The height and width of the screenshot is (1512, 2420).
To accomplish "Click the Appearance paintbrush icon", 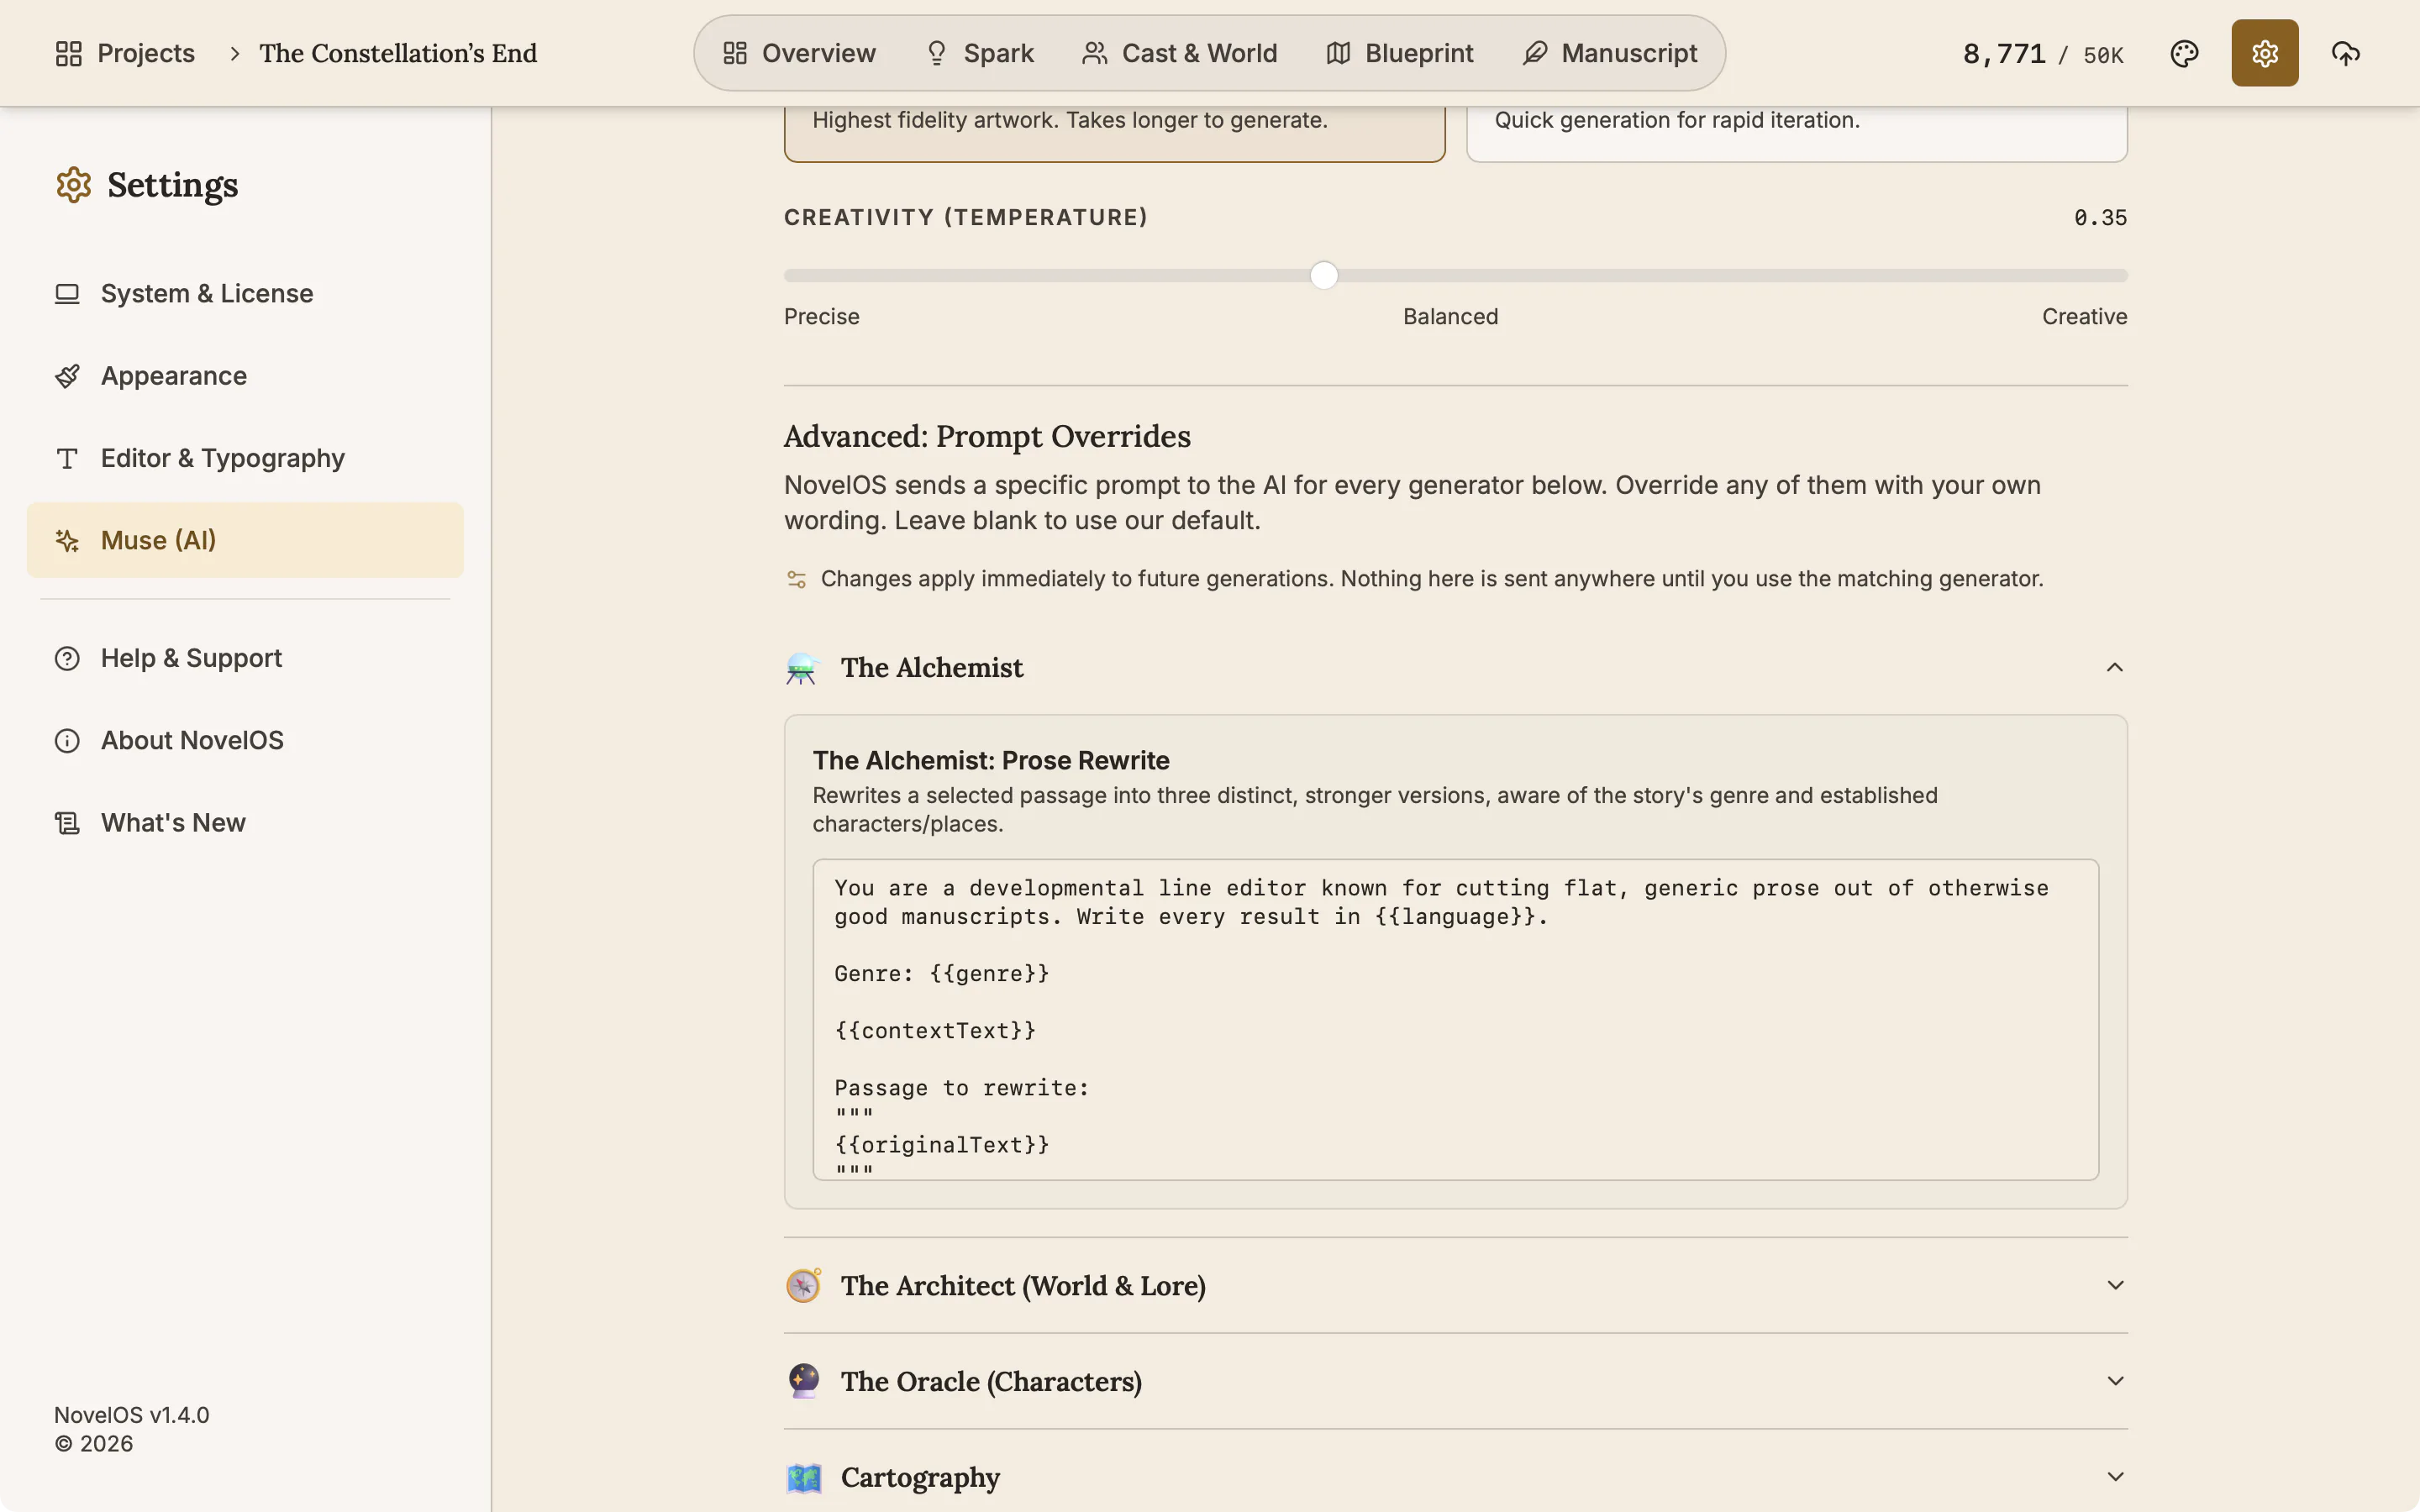I will click(67, 376).
